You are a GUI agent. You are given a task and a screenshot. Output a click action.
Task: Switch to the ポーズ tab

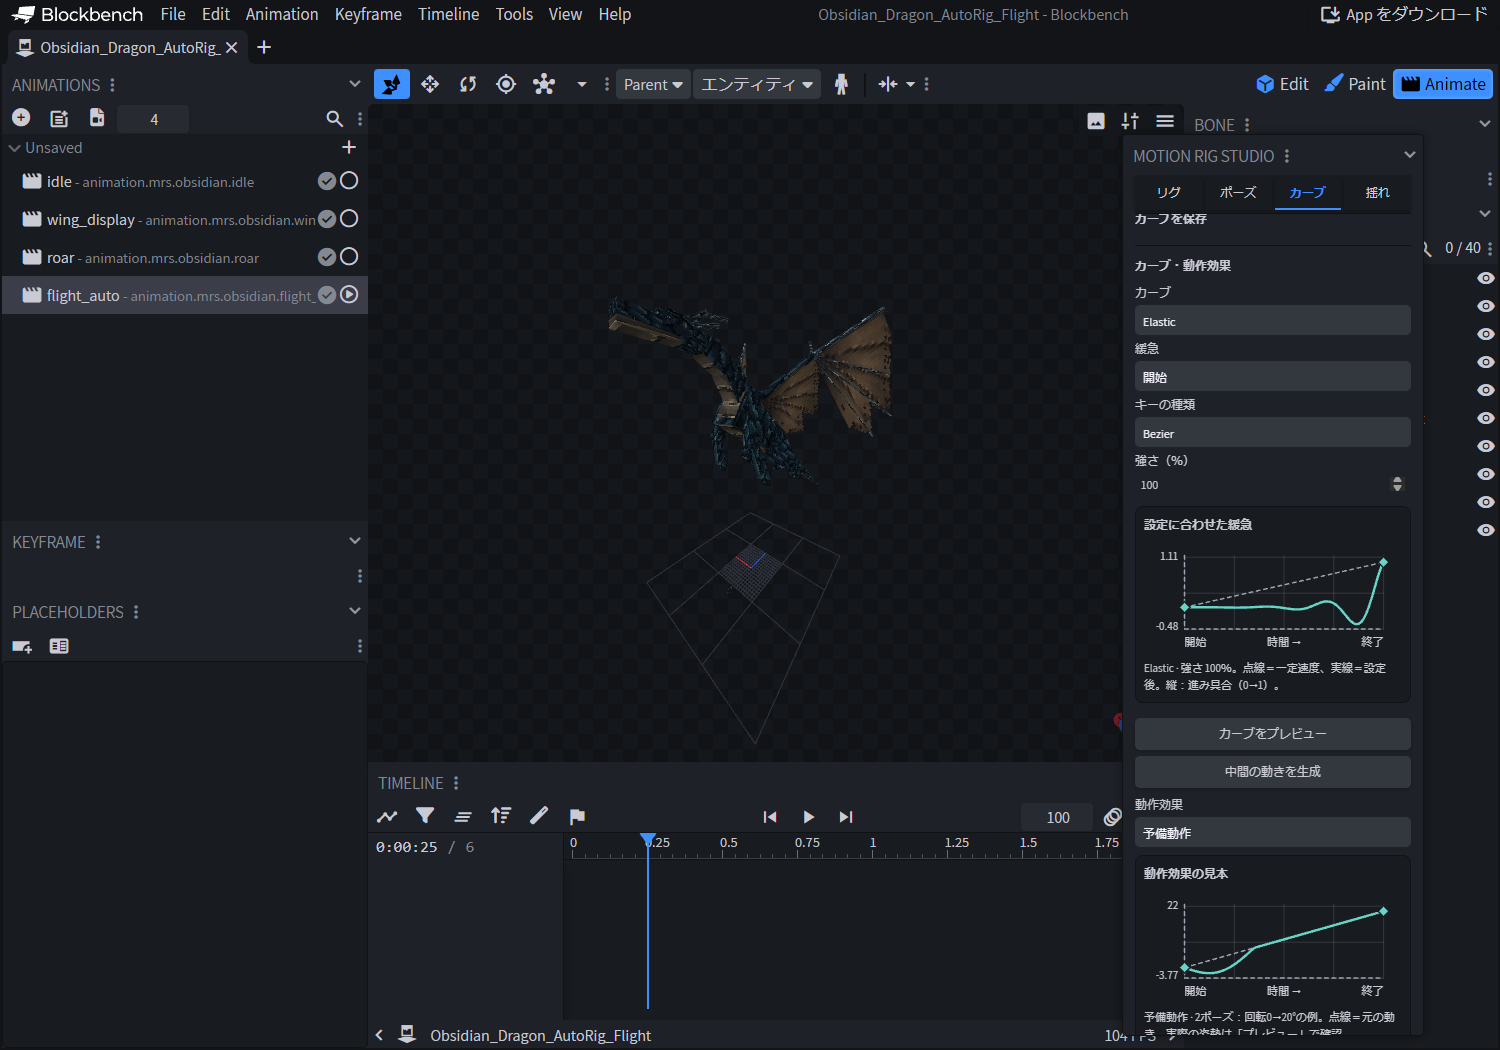click(x=1238, y=192)
